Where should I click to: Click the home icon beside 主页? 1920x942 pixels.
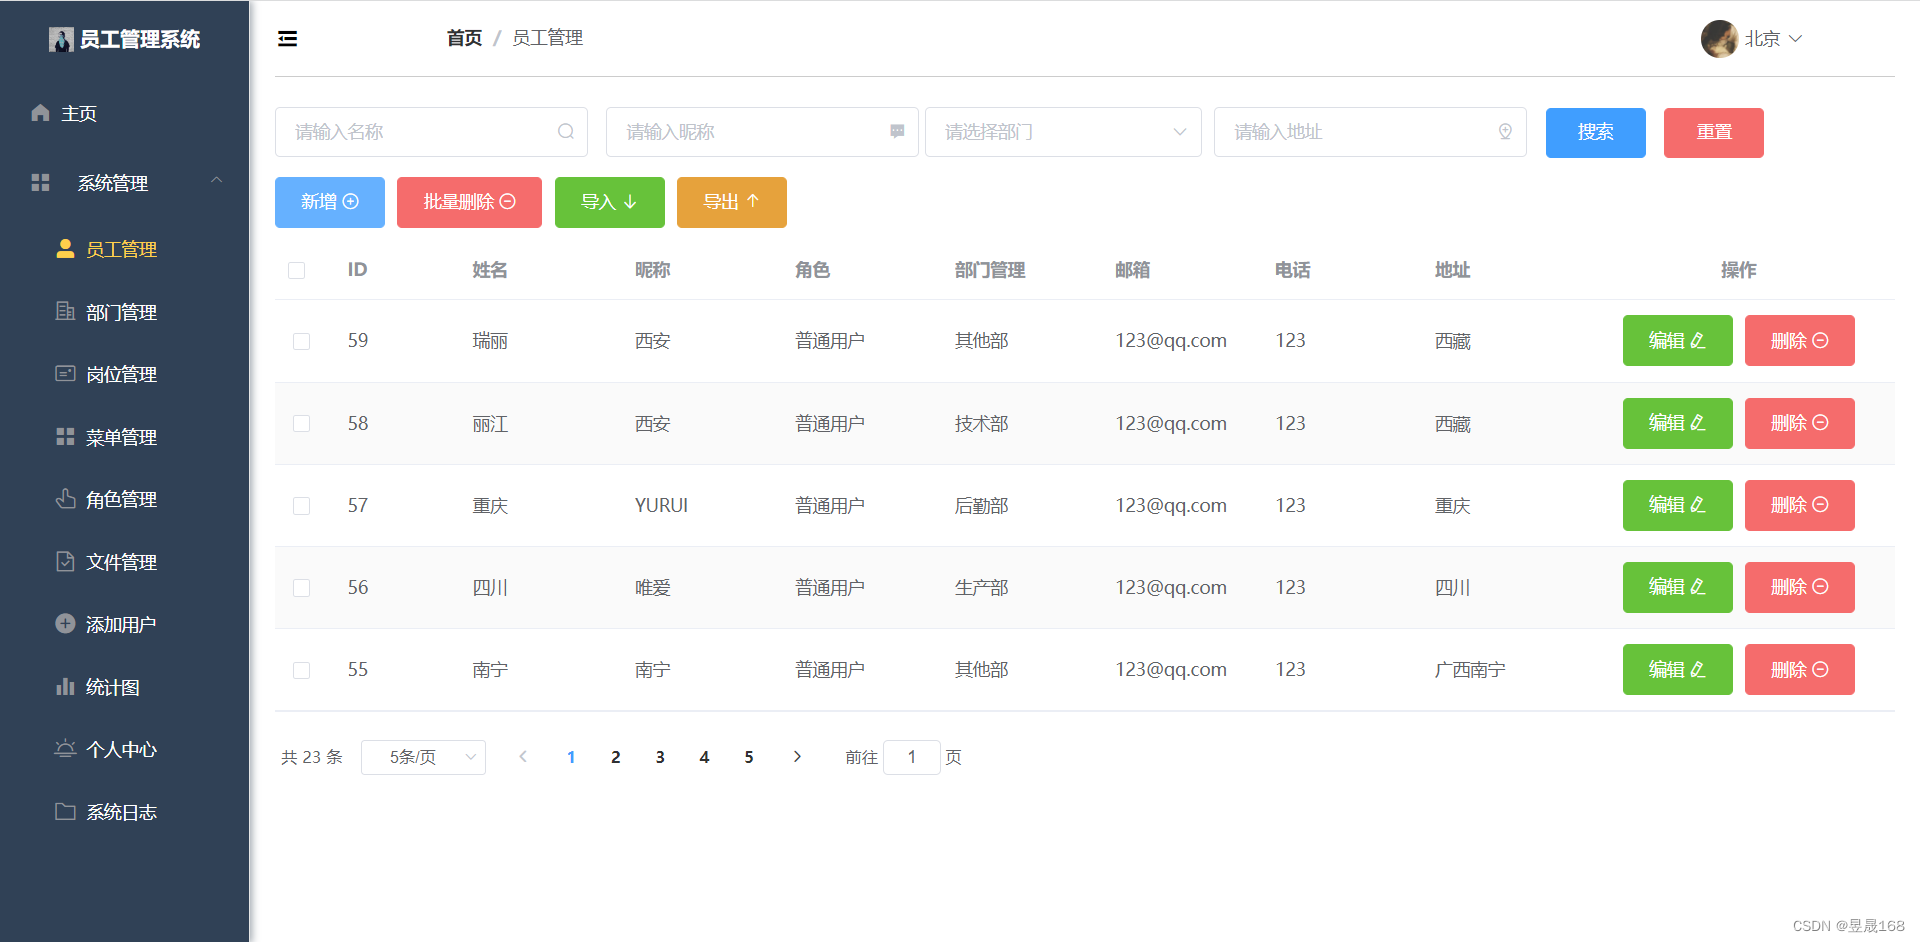click(40, 113)
